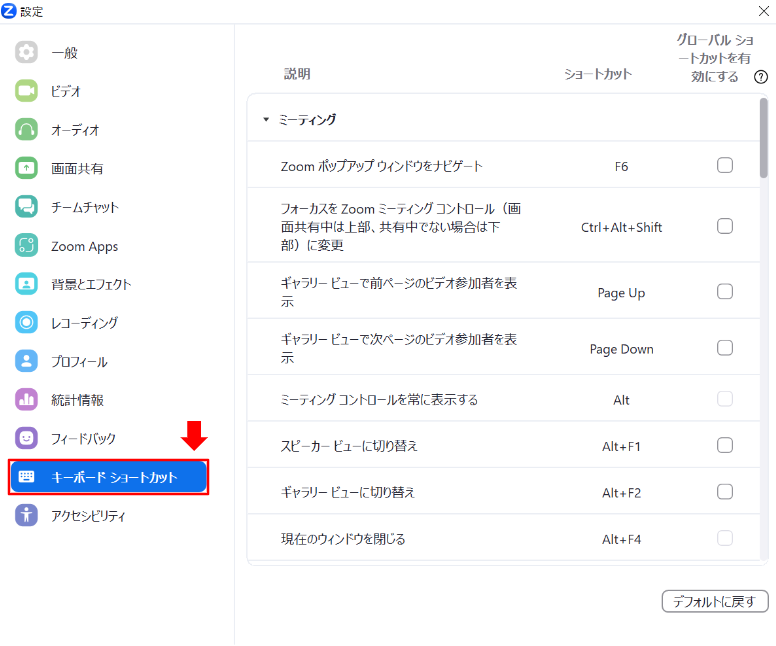
Task: Toggle the Alt+F4 shortcut checkbox
Action: tap(725, 538)
